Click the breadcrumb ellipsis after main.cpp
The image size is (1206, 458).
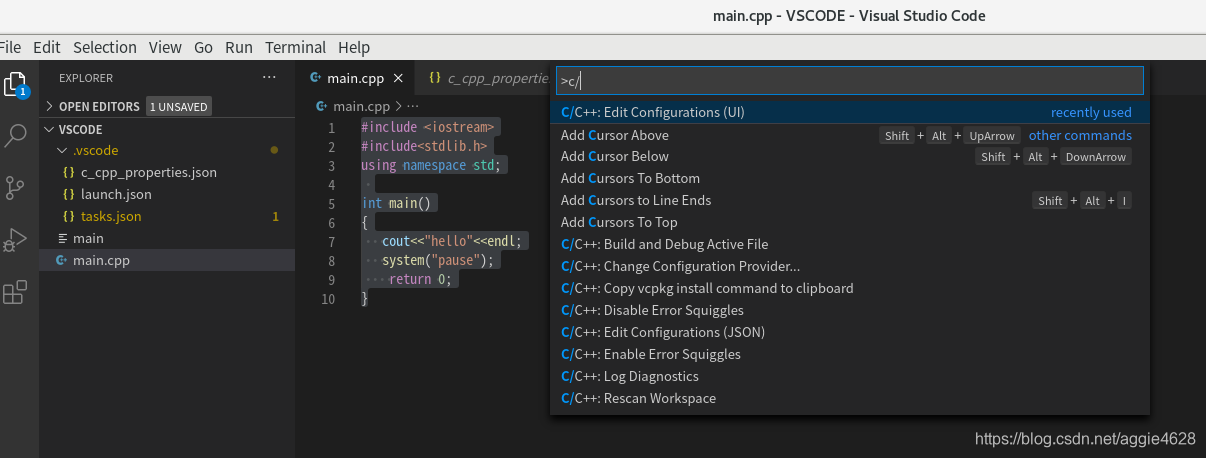point(412,106)
